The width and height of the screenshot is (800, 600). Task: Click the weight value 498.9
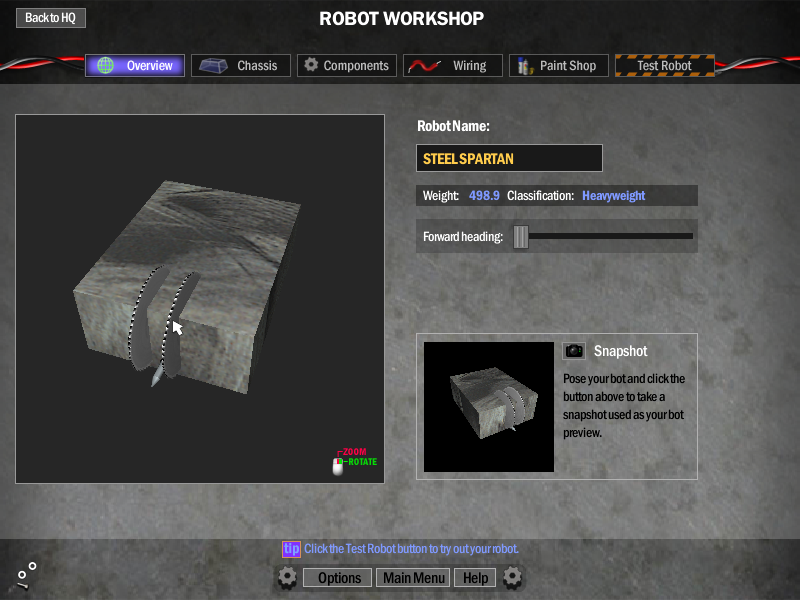[484, 196]
